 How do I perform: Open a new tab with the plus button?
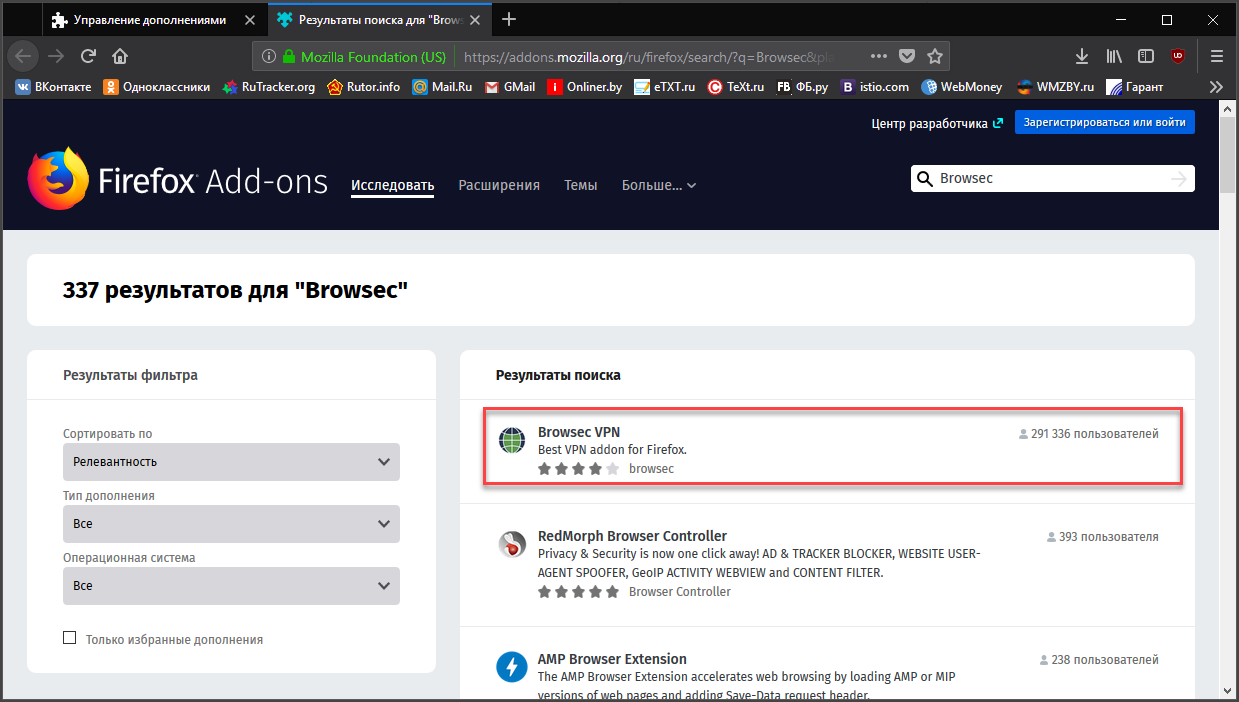(510, 19)
